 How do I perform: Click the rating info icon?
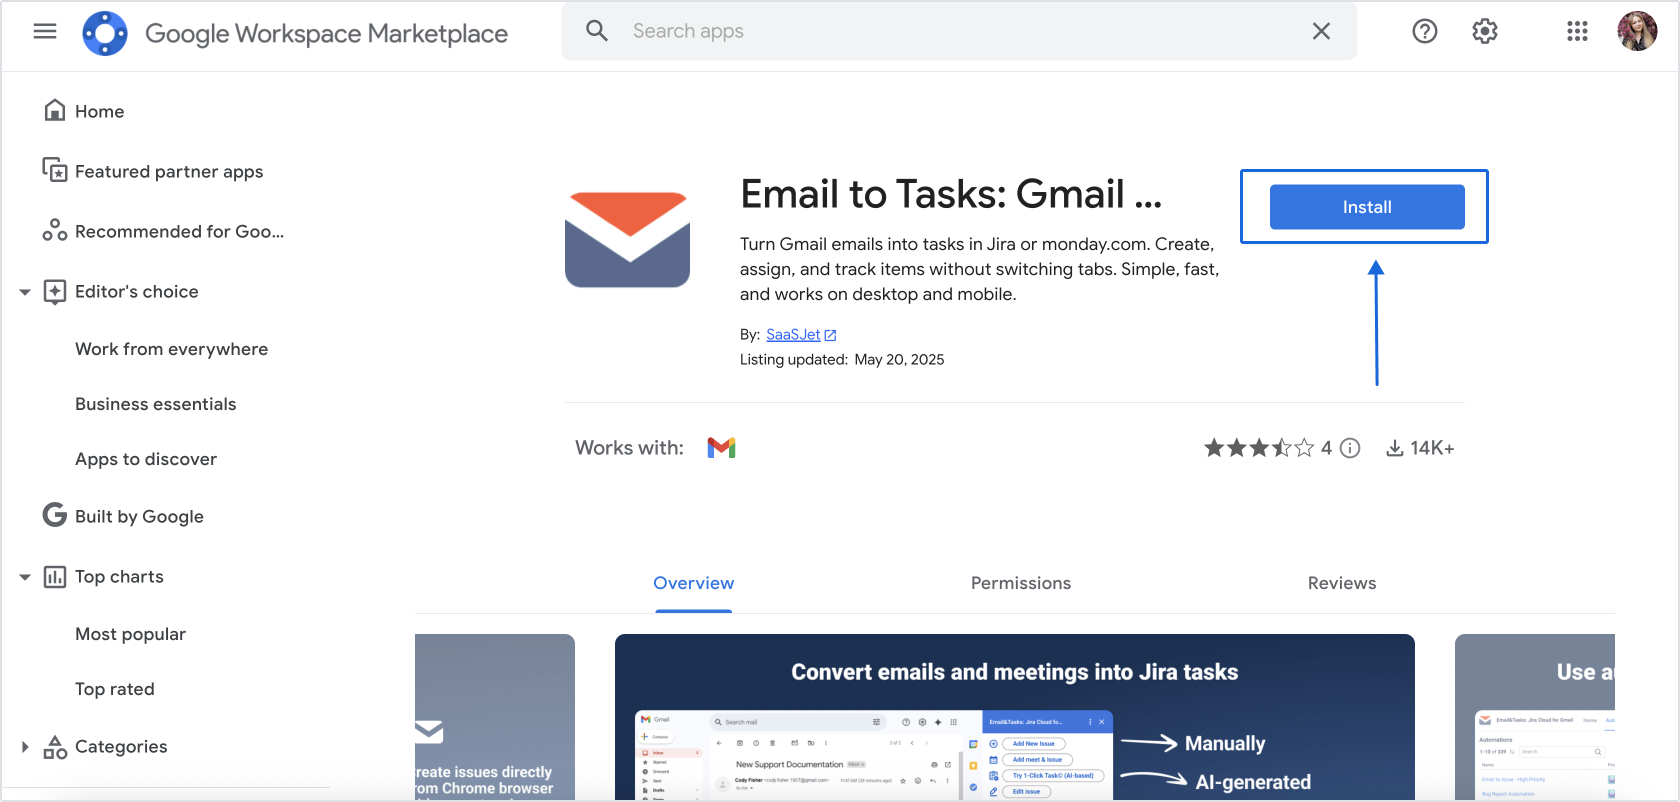pos(1350,448)
